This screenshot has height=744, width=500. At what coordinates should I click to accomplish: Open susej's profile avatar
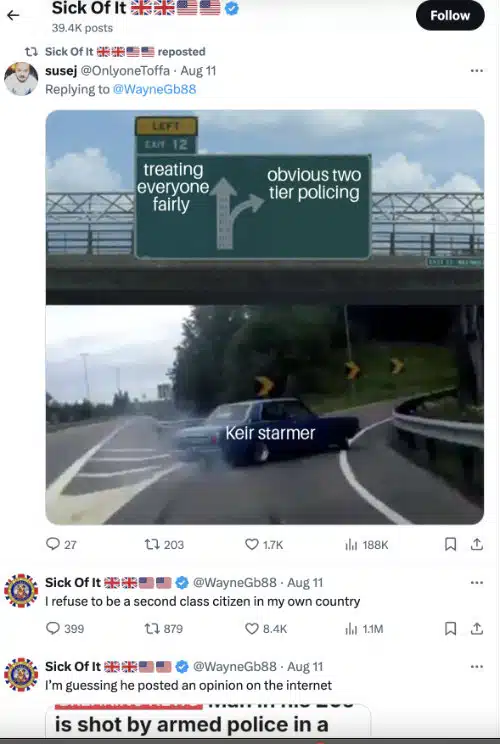pyautogui.click(x=21, y=79)
